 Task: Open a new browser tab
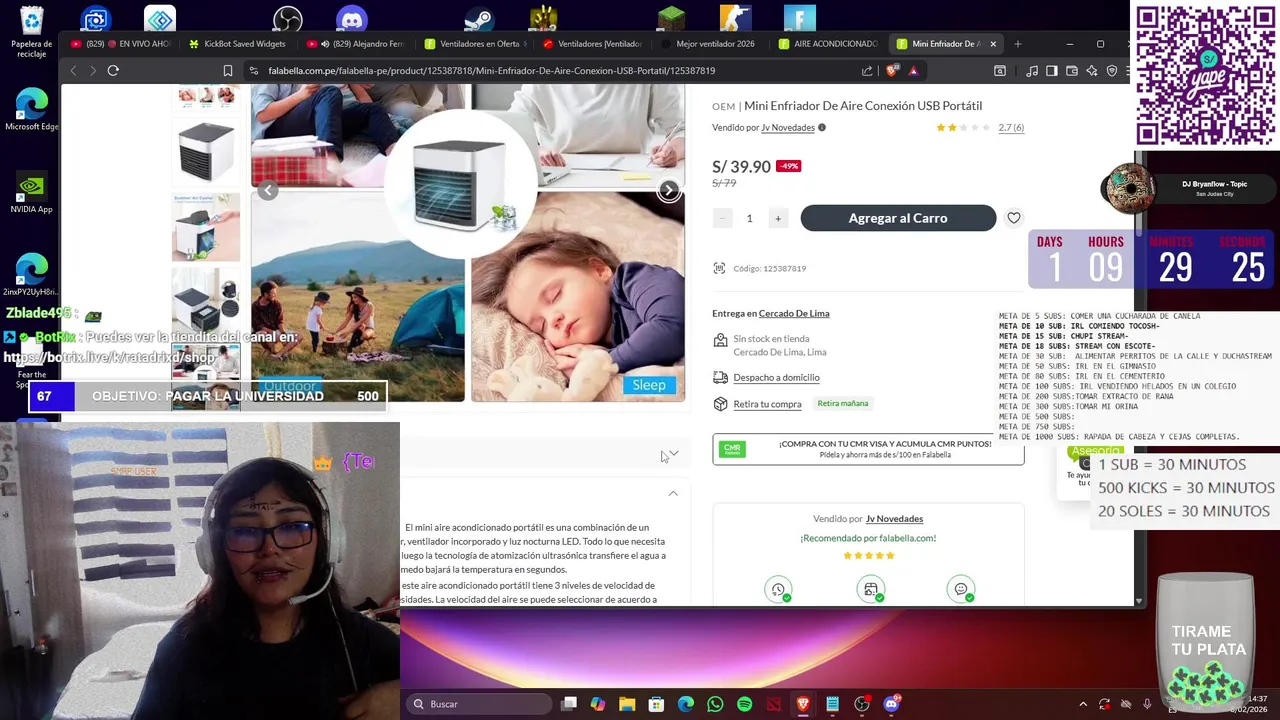1018,44
